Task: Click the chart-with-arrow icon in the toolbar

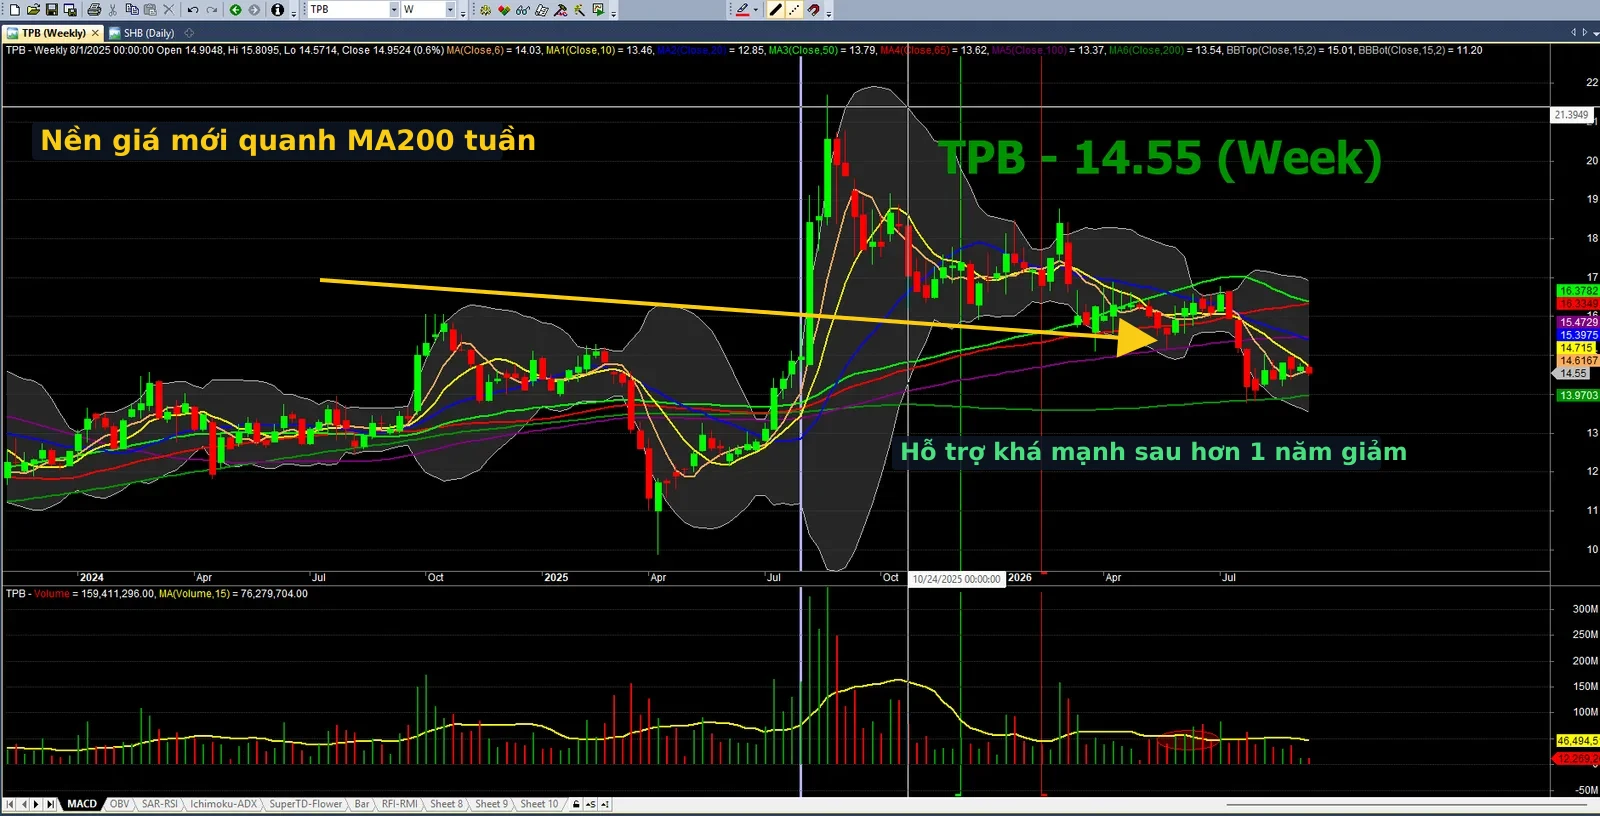Action: (x=598, y=10)
